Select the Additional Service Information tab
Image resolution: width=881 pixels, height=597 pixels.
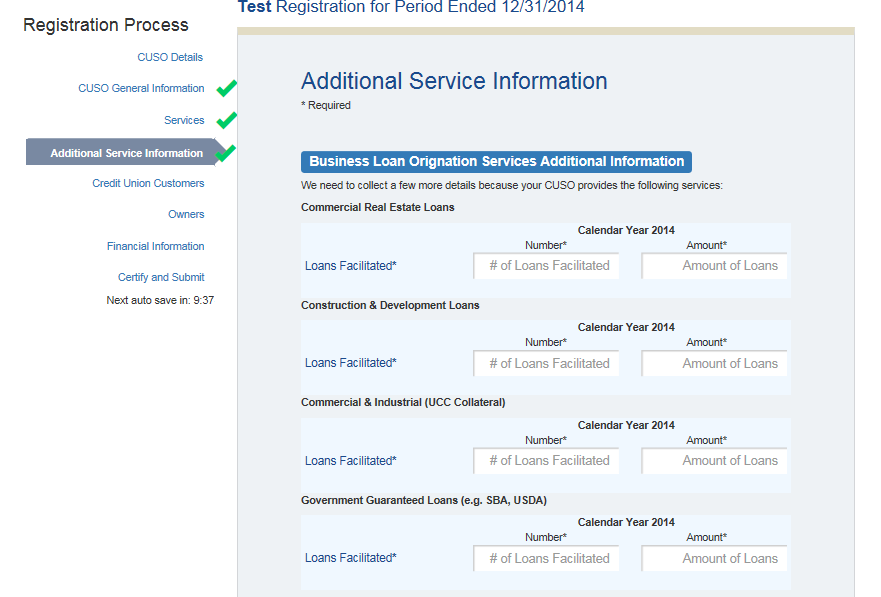126,153
